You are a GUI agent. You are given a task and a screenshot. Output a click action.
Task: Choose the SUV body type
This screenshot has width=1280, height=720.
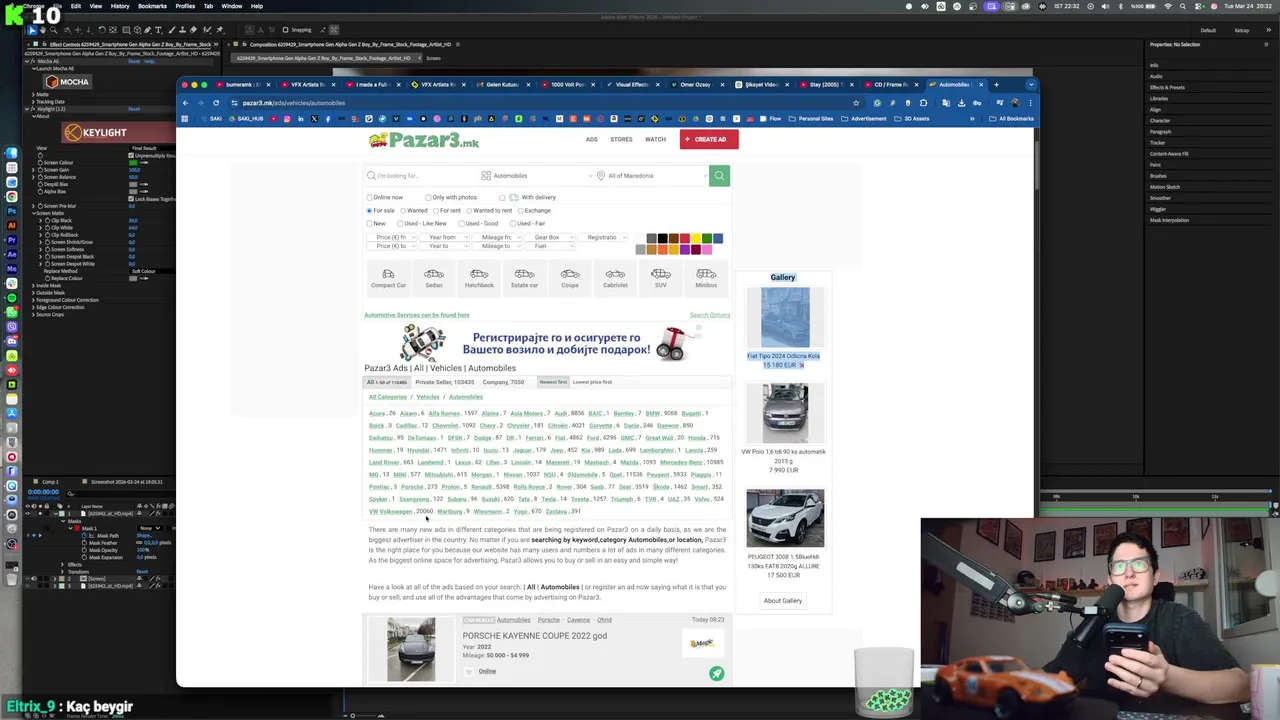pyautogui.click(x=661, y=278)
